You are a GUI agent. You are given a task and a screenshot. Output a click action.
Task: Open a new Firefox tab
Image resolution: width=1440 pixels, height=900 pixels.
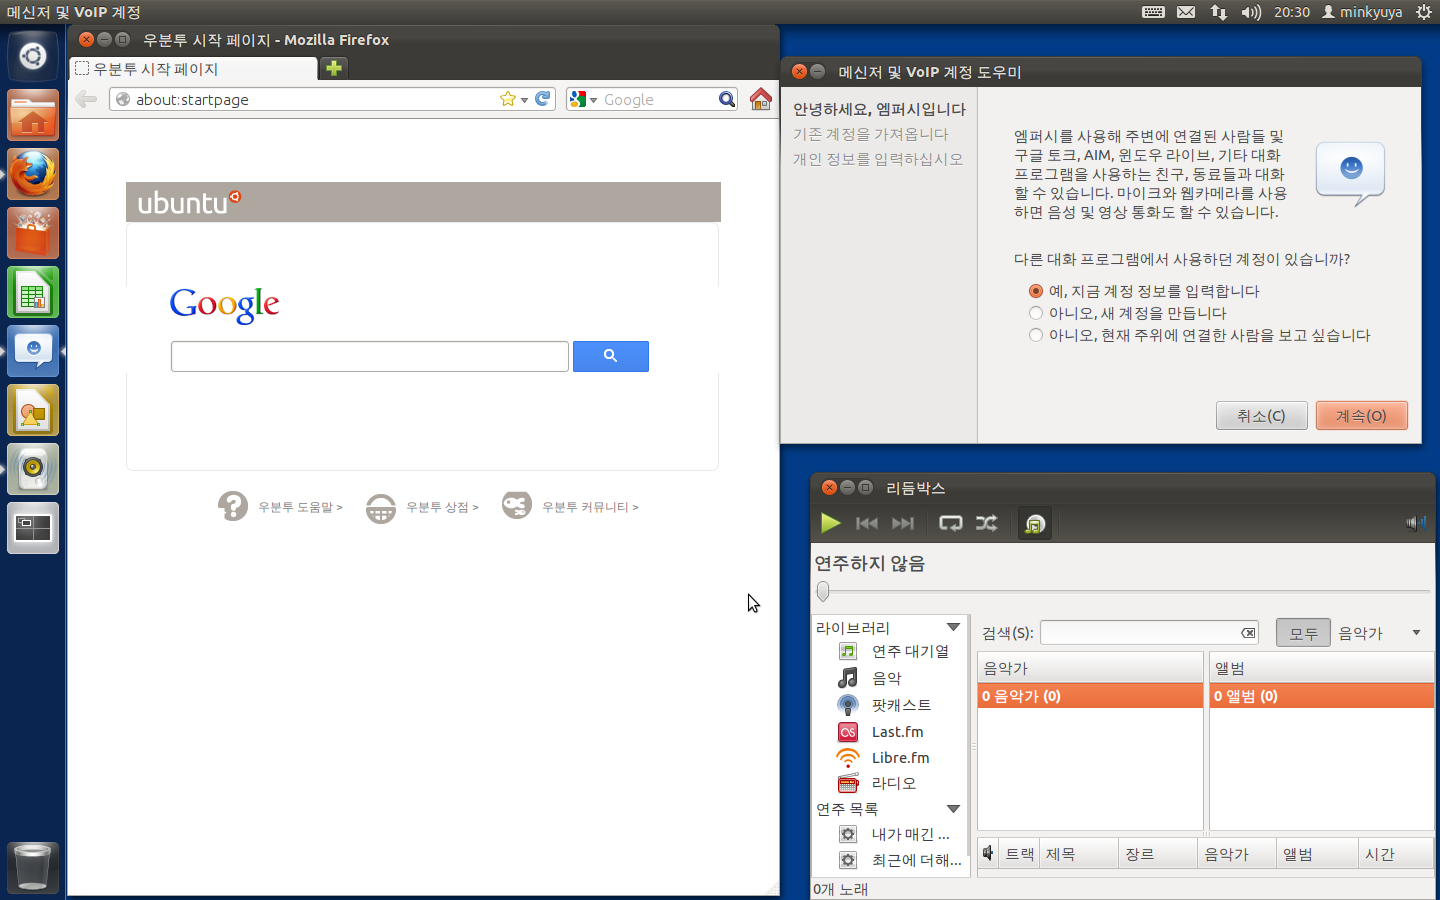(334, 68)
